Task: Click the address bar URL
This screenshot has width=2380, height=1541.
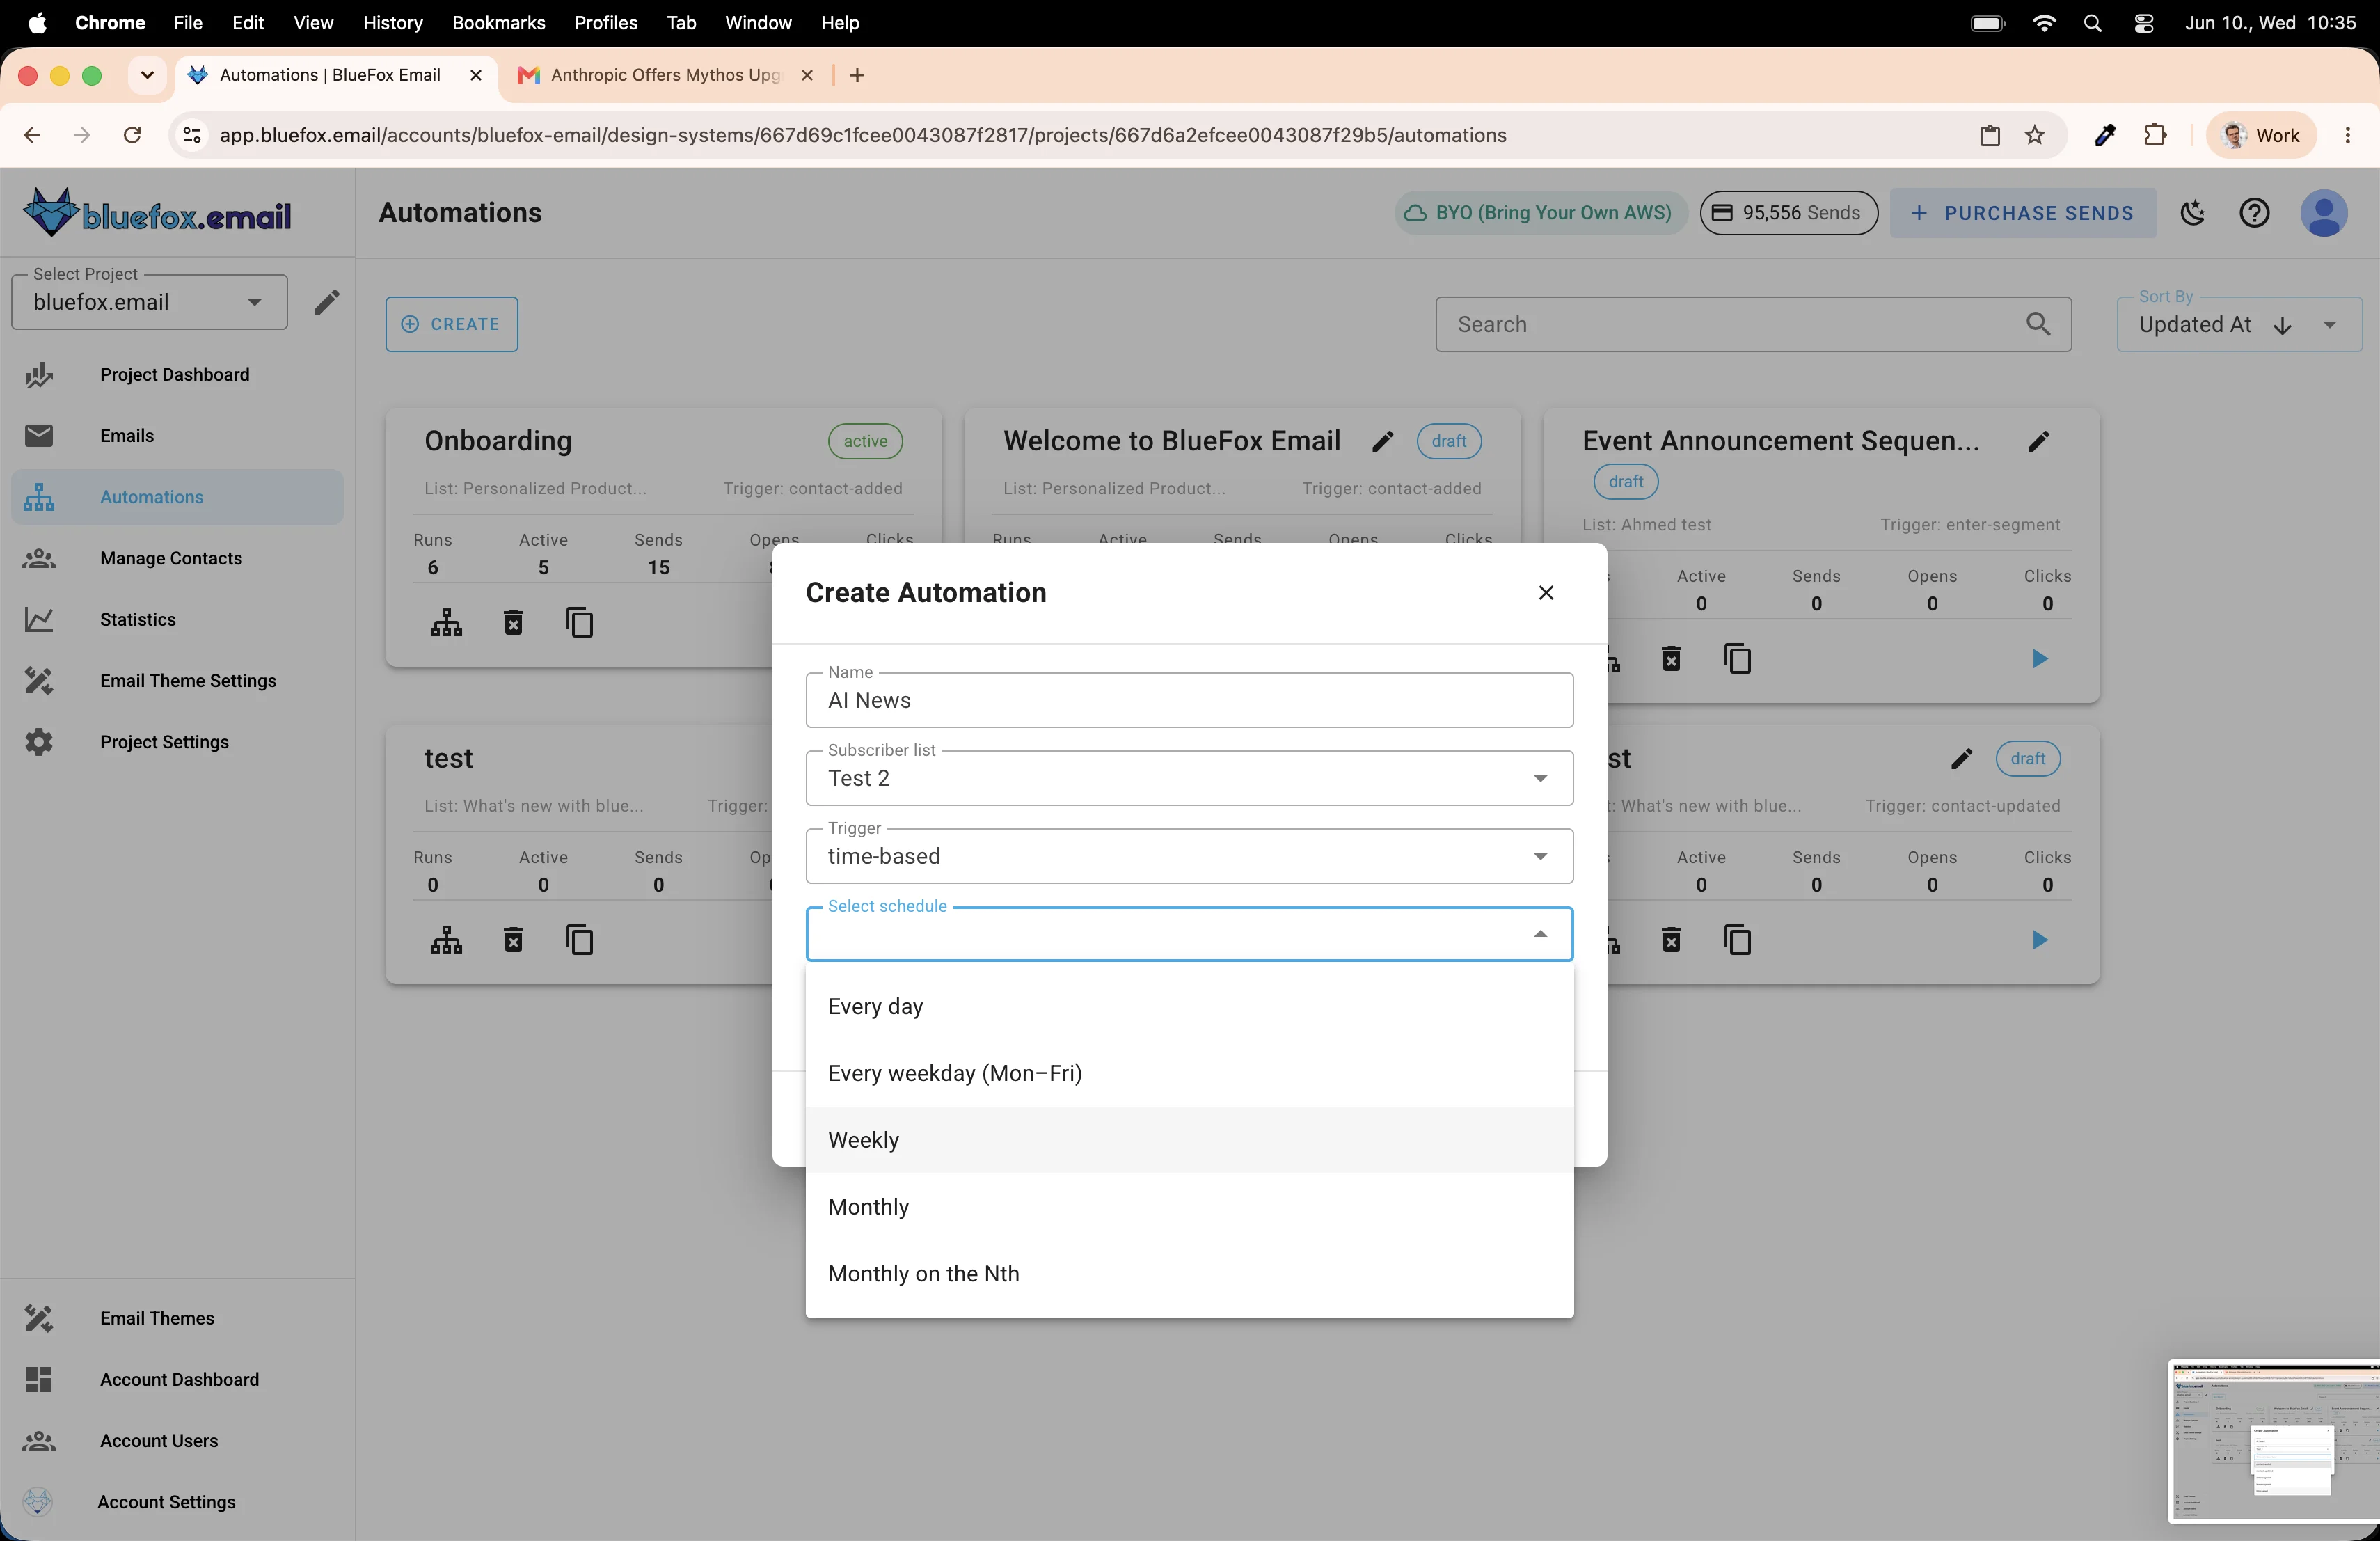Action: (x=862, y=135)
